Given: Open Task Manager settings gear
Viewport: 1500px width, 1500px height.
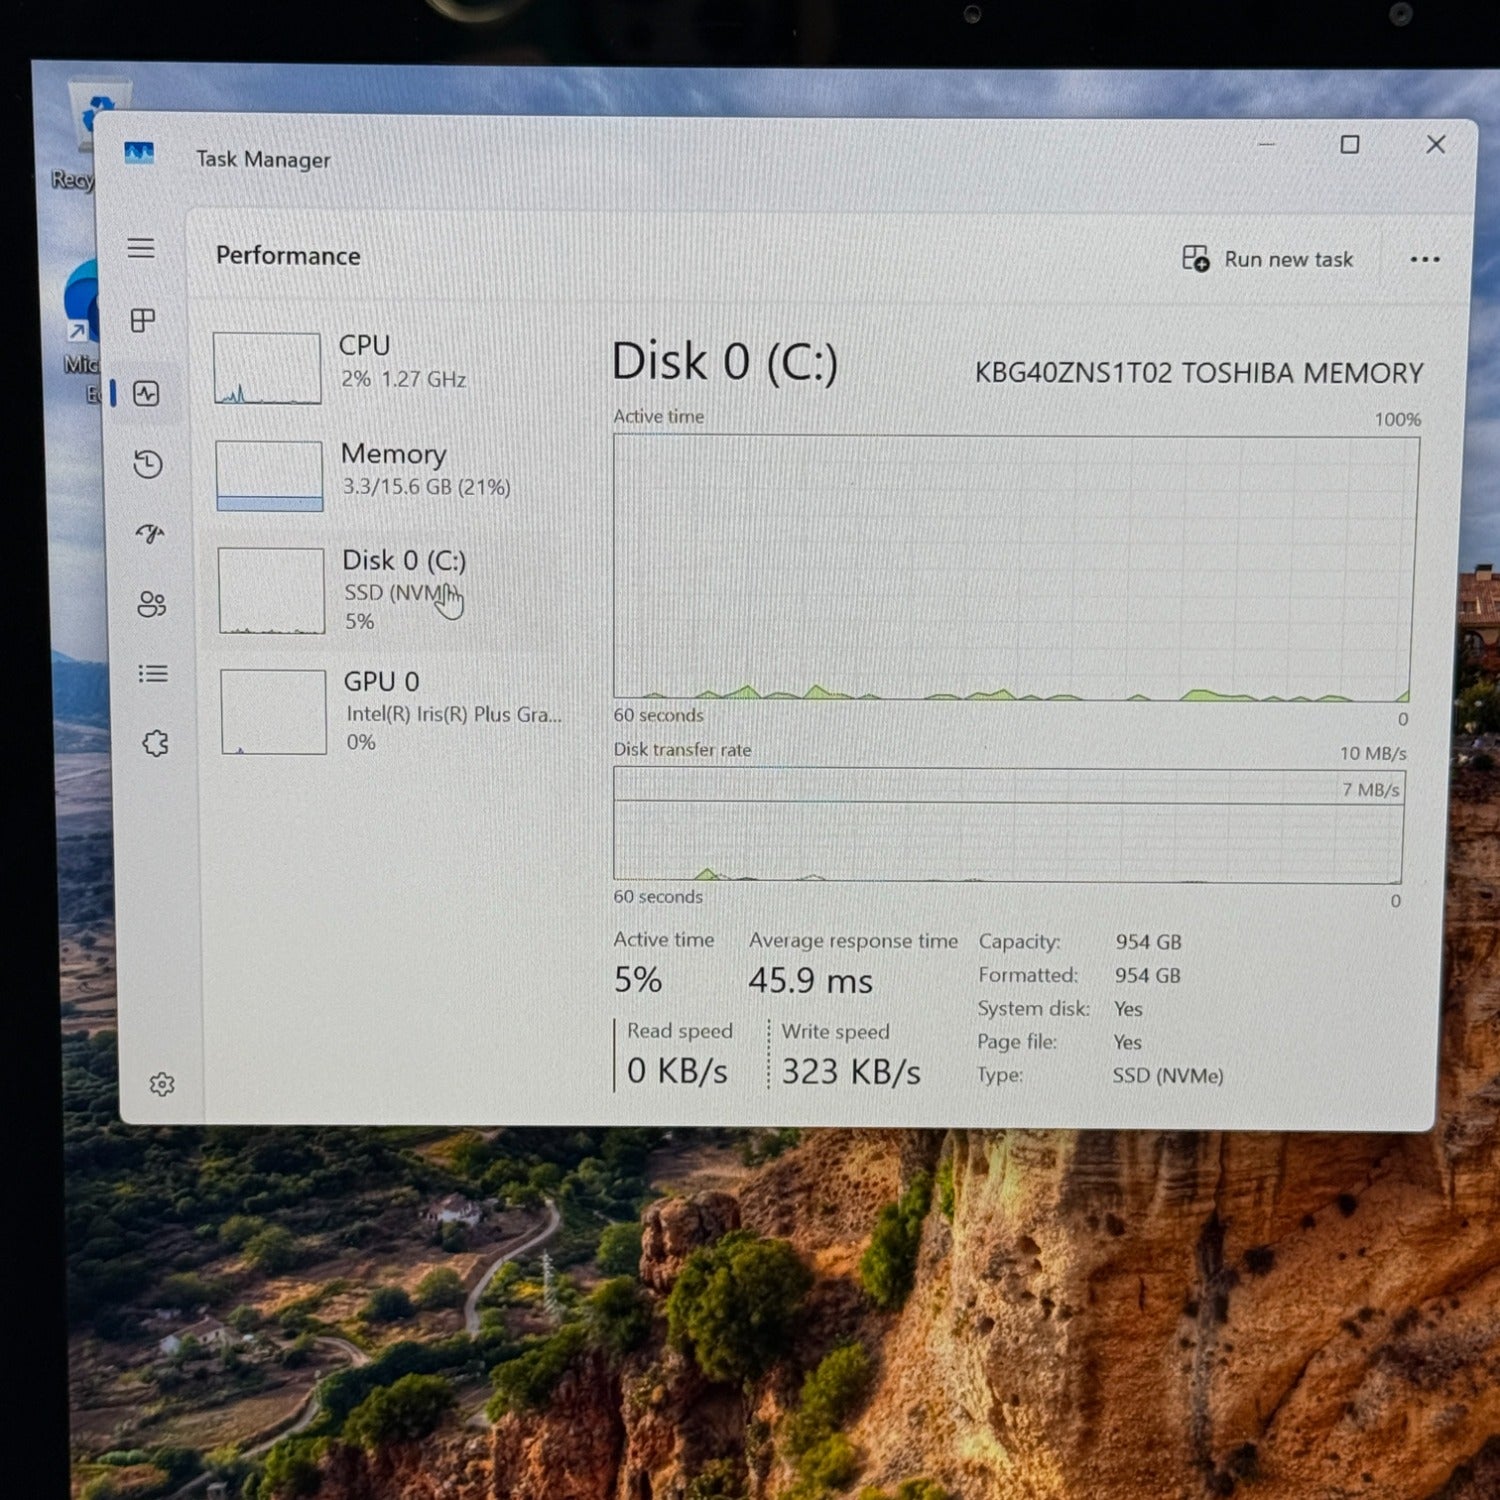Looking at the screenshot, I should [162, 1085].
